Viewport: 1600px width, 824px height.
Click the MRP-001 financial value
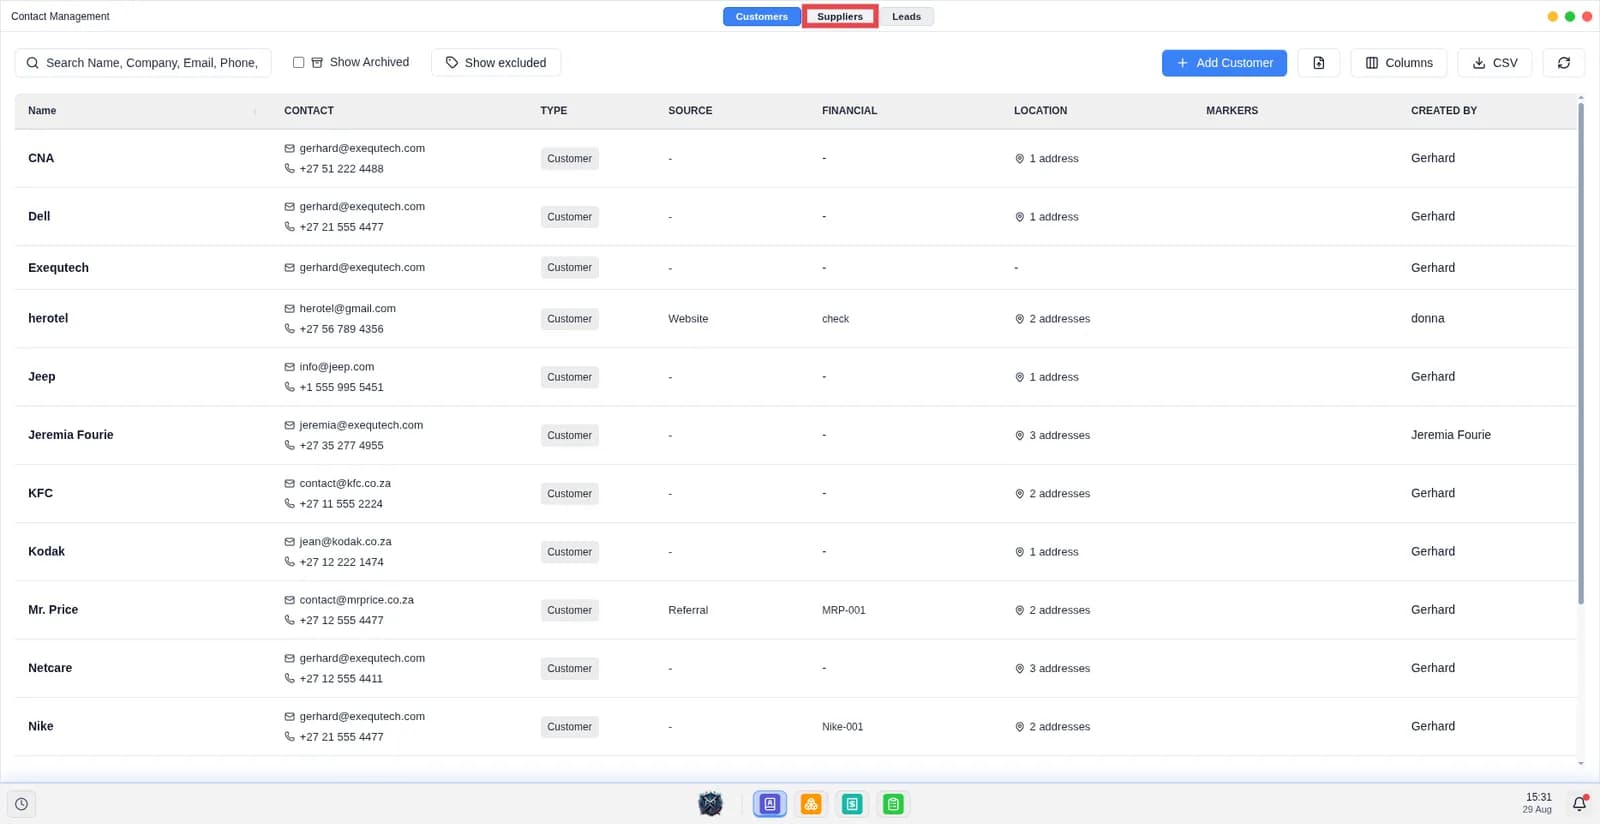coord(844,610)
